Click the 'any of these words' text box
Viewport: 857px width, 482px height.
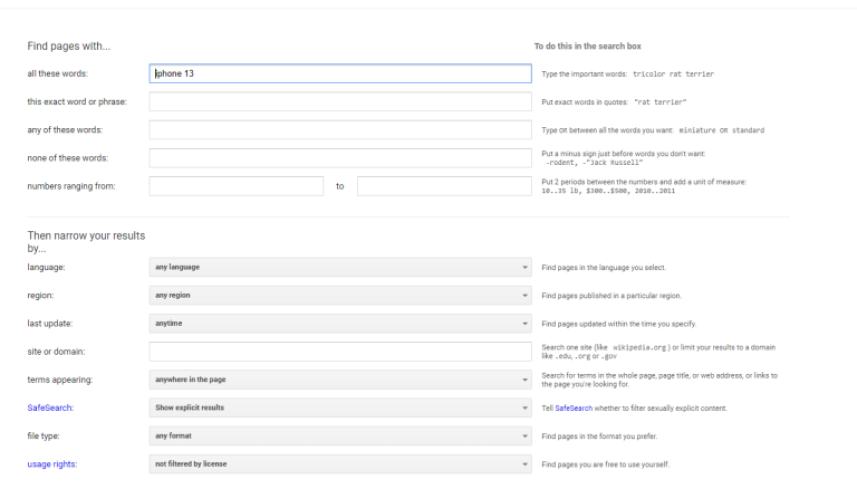tap(340, 130)
